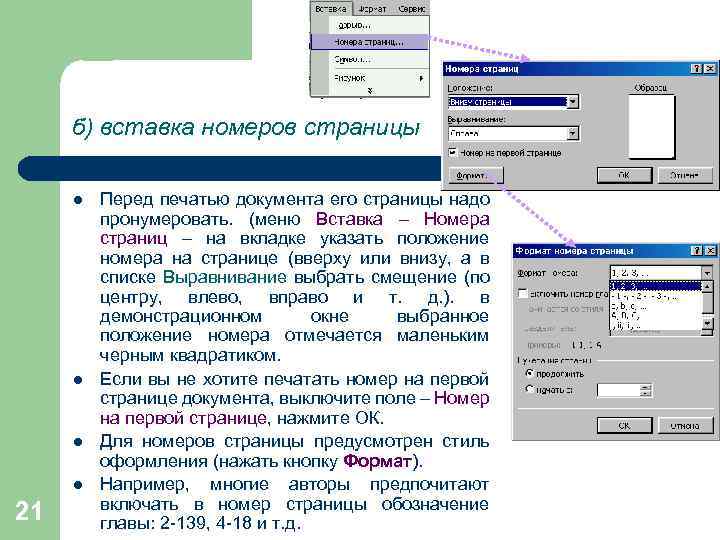The height and width of the screenshot is (540, 720).
Task: Select the Номера страниц... menu entry
Action: 370,42
